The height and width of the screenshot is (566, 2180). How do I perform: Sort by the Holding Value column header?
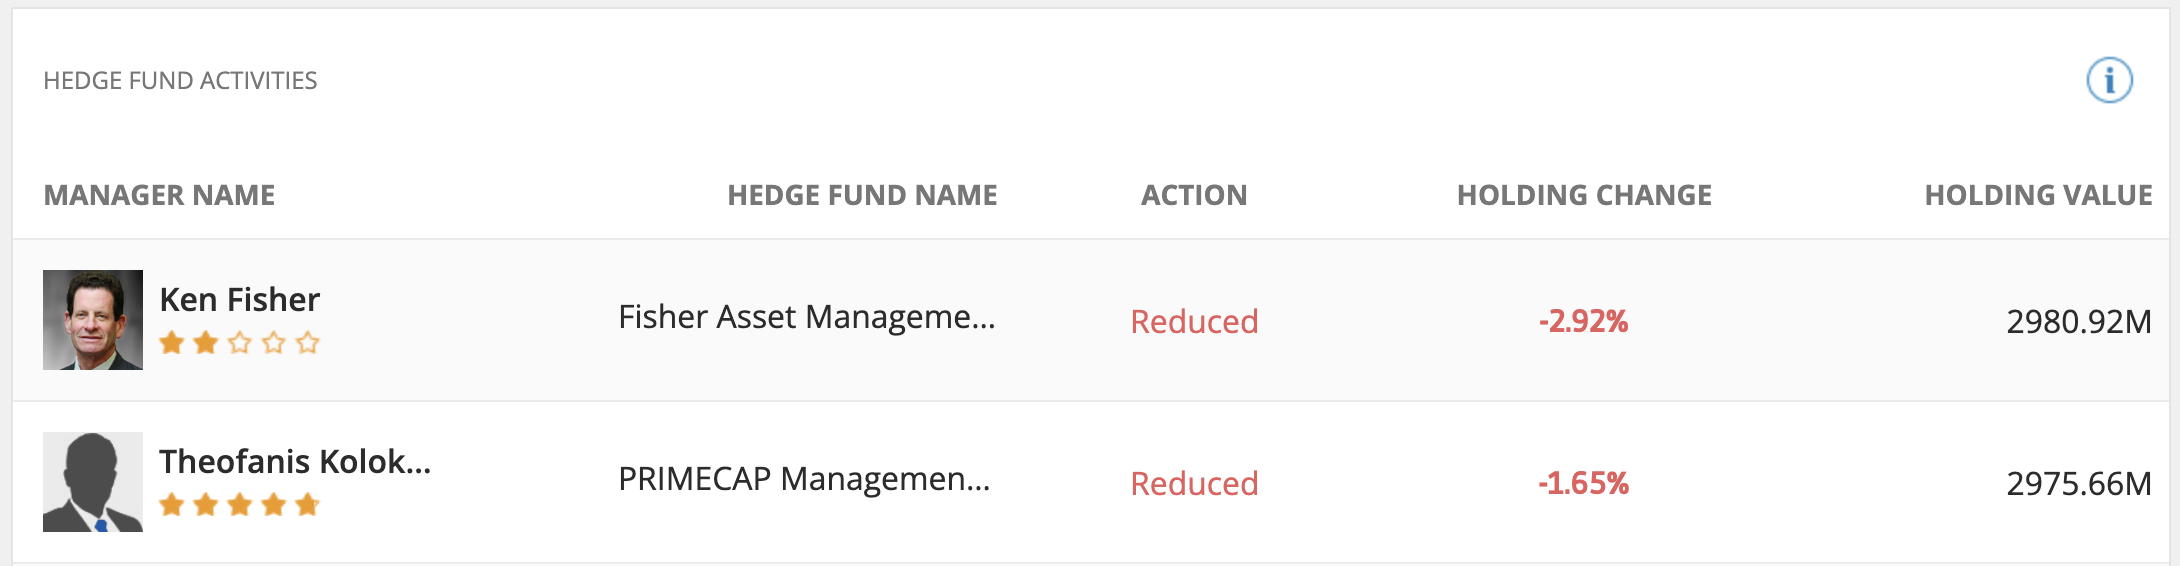[2038, 195]
